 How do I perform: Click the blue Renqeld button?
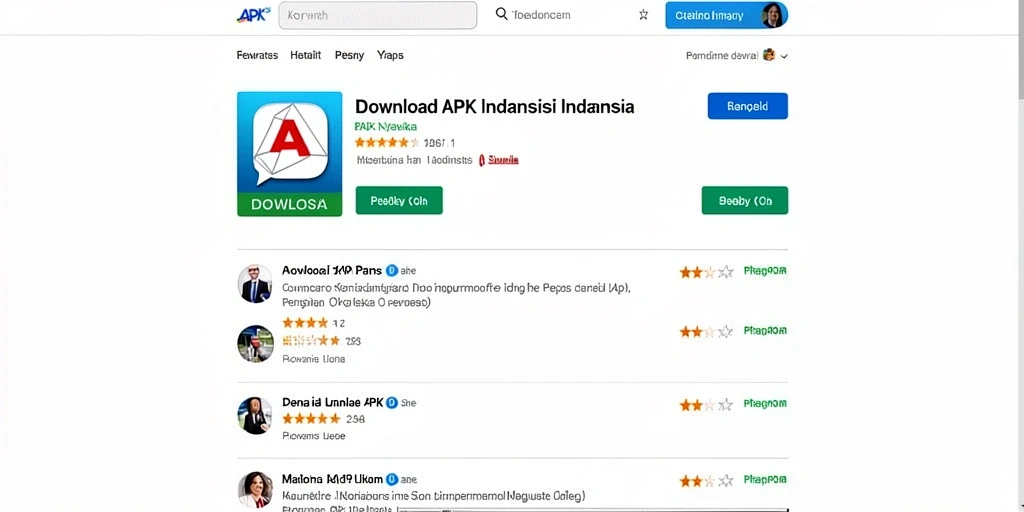point(748,106)
